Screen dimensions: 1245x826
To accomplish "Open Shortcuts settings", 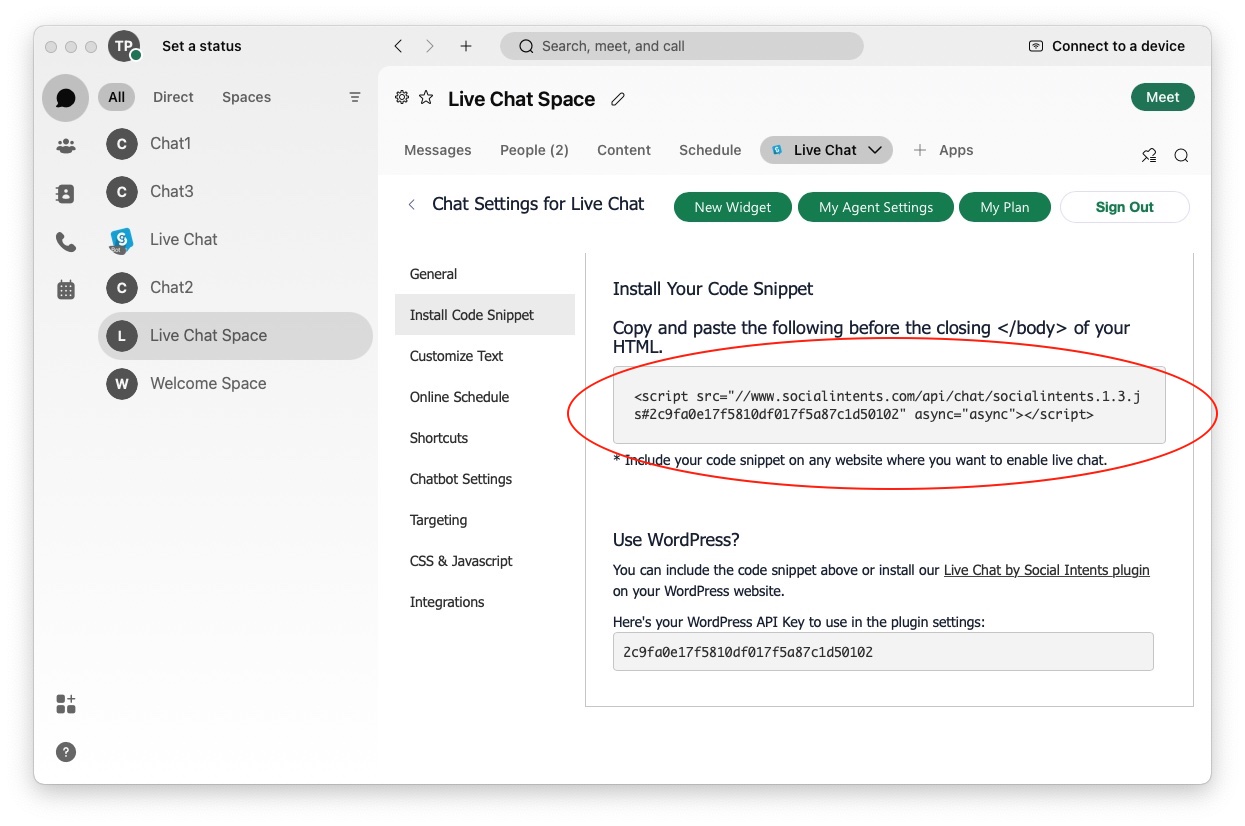I will [x=484, y=438].
